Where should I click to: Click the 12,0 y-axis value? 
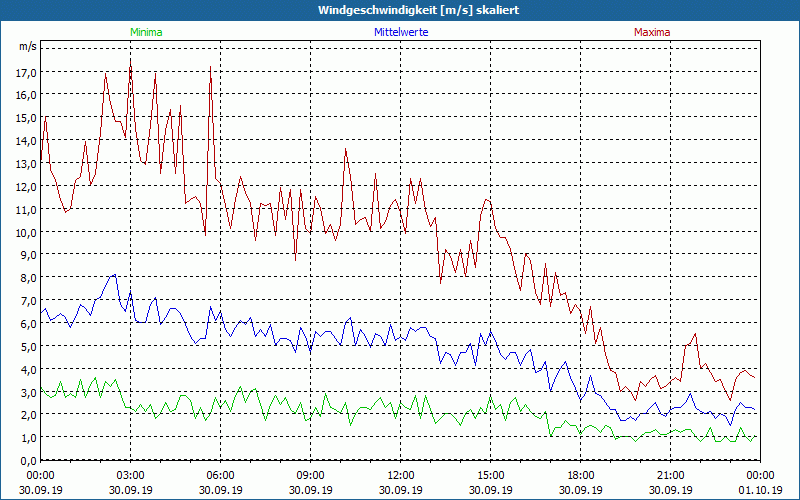(x=27, y=187)
